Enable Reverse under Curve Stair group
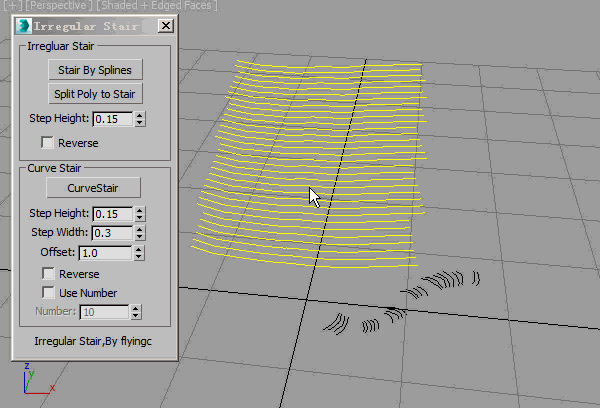 click(x=48, y=274)
